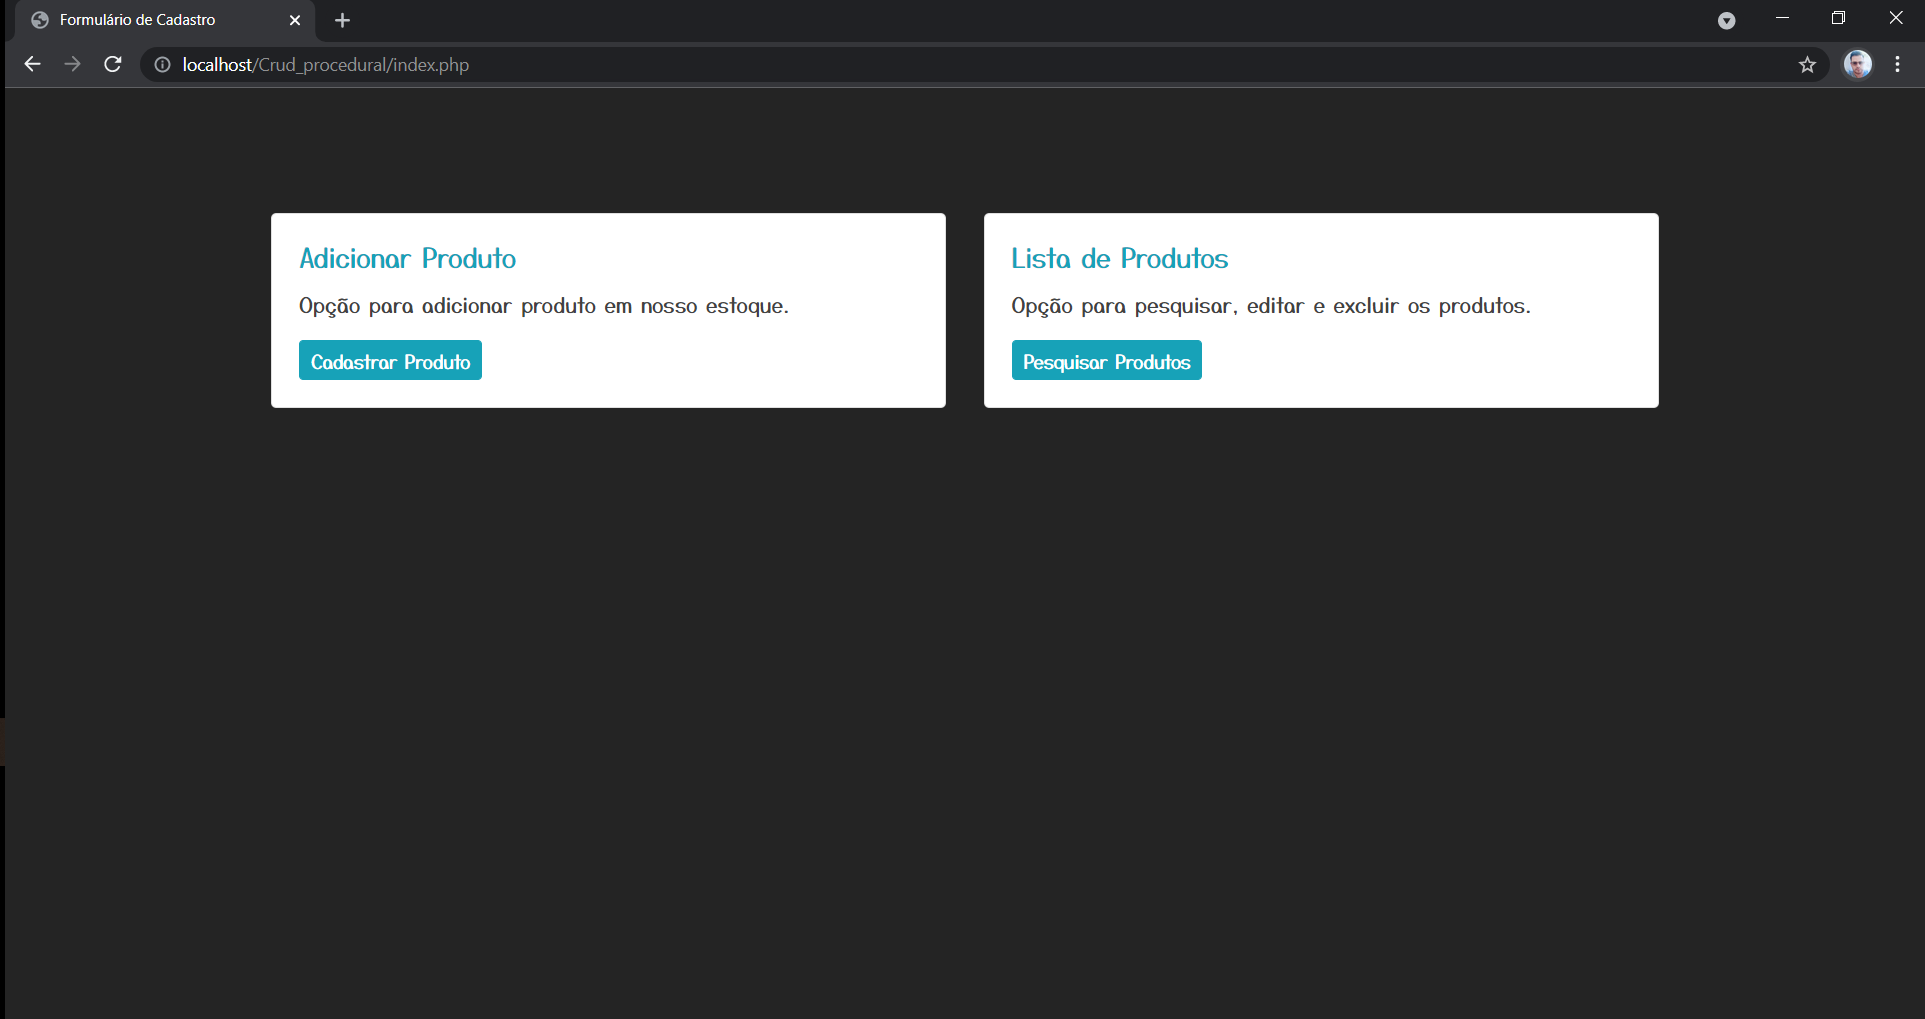Click the Chrome update notification icon
This screenshot has height=1019, width=1925.
click(x=1726, y=20)
